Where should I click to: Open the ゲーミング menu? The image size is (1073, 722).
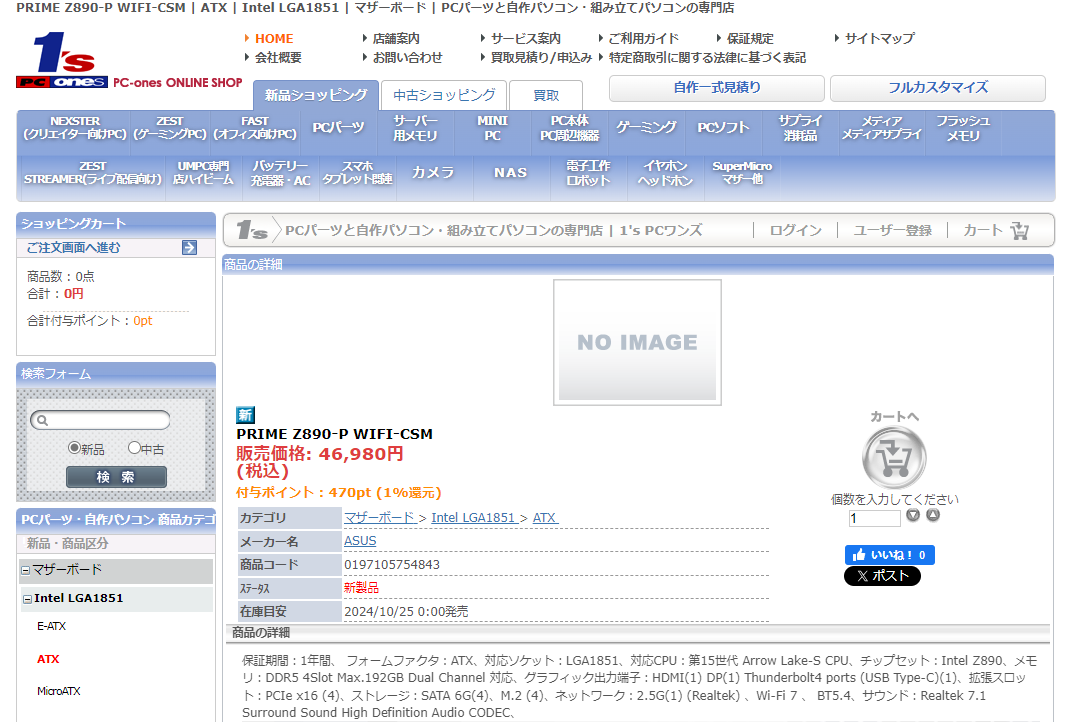tap(646, 128)
